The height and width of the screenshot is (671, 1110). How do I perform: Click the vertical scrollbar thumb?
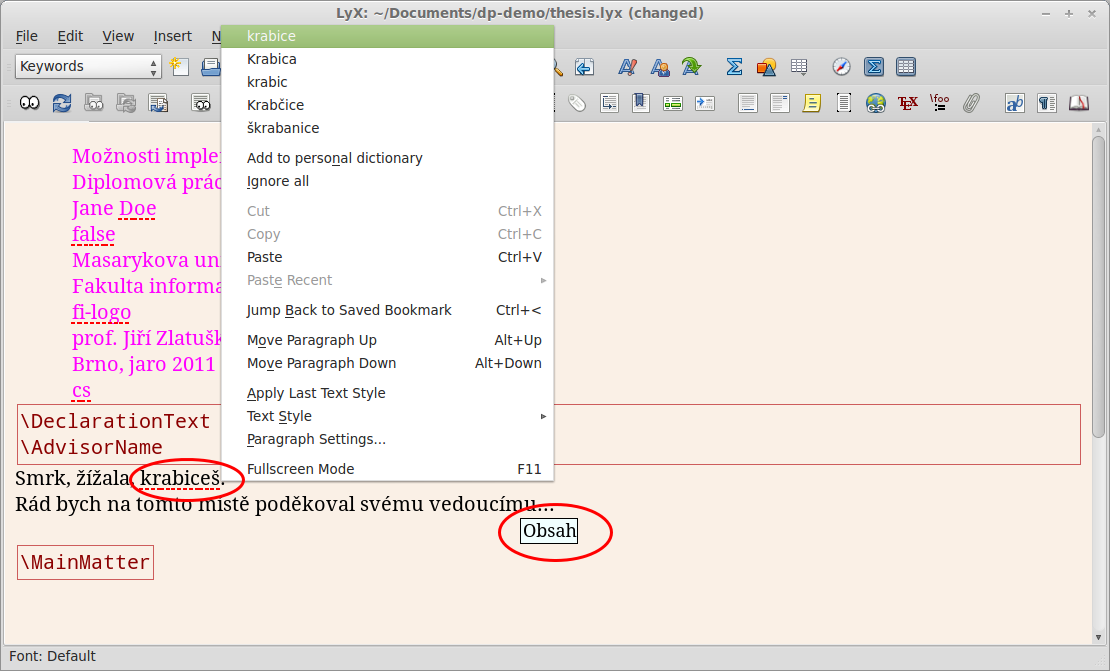[x=1098, y=286]
